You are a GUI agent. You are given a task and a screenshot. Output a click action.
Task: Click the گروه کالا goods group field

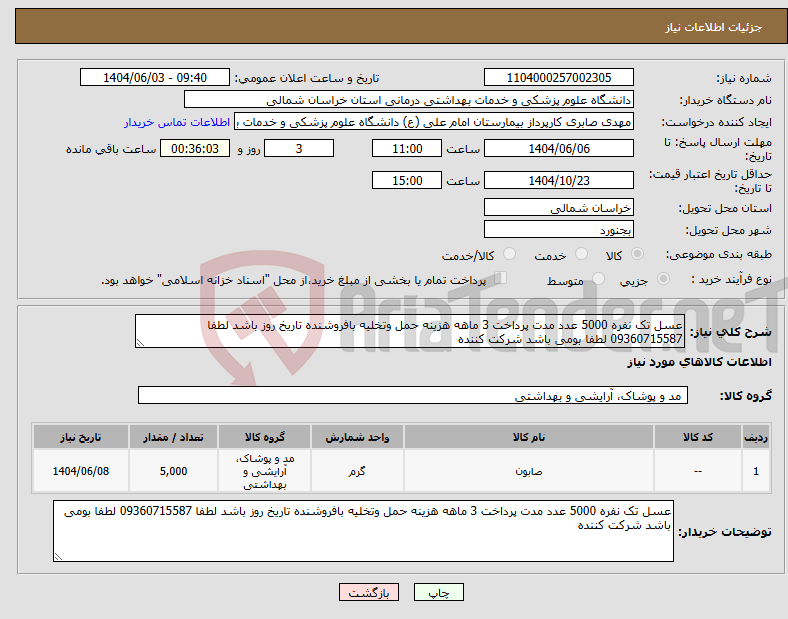tap(413, 395)
